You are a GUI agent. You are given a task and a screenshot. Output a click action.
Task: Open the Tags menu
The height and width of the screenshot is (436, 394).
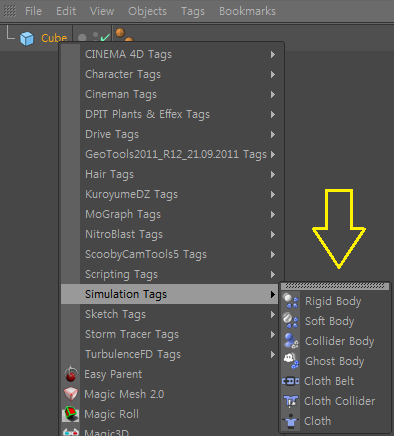[x=193, y=11]
